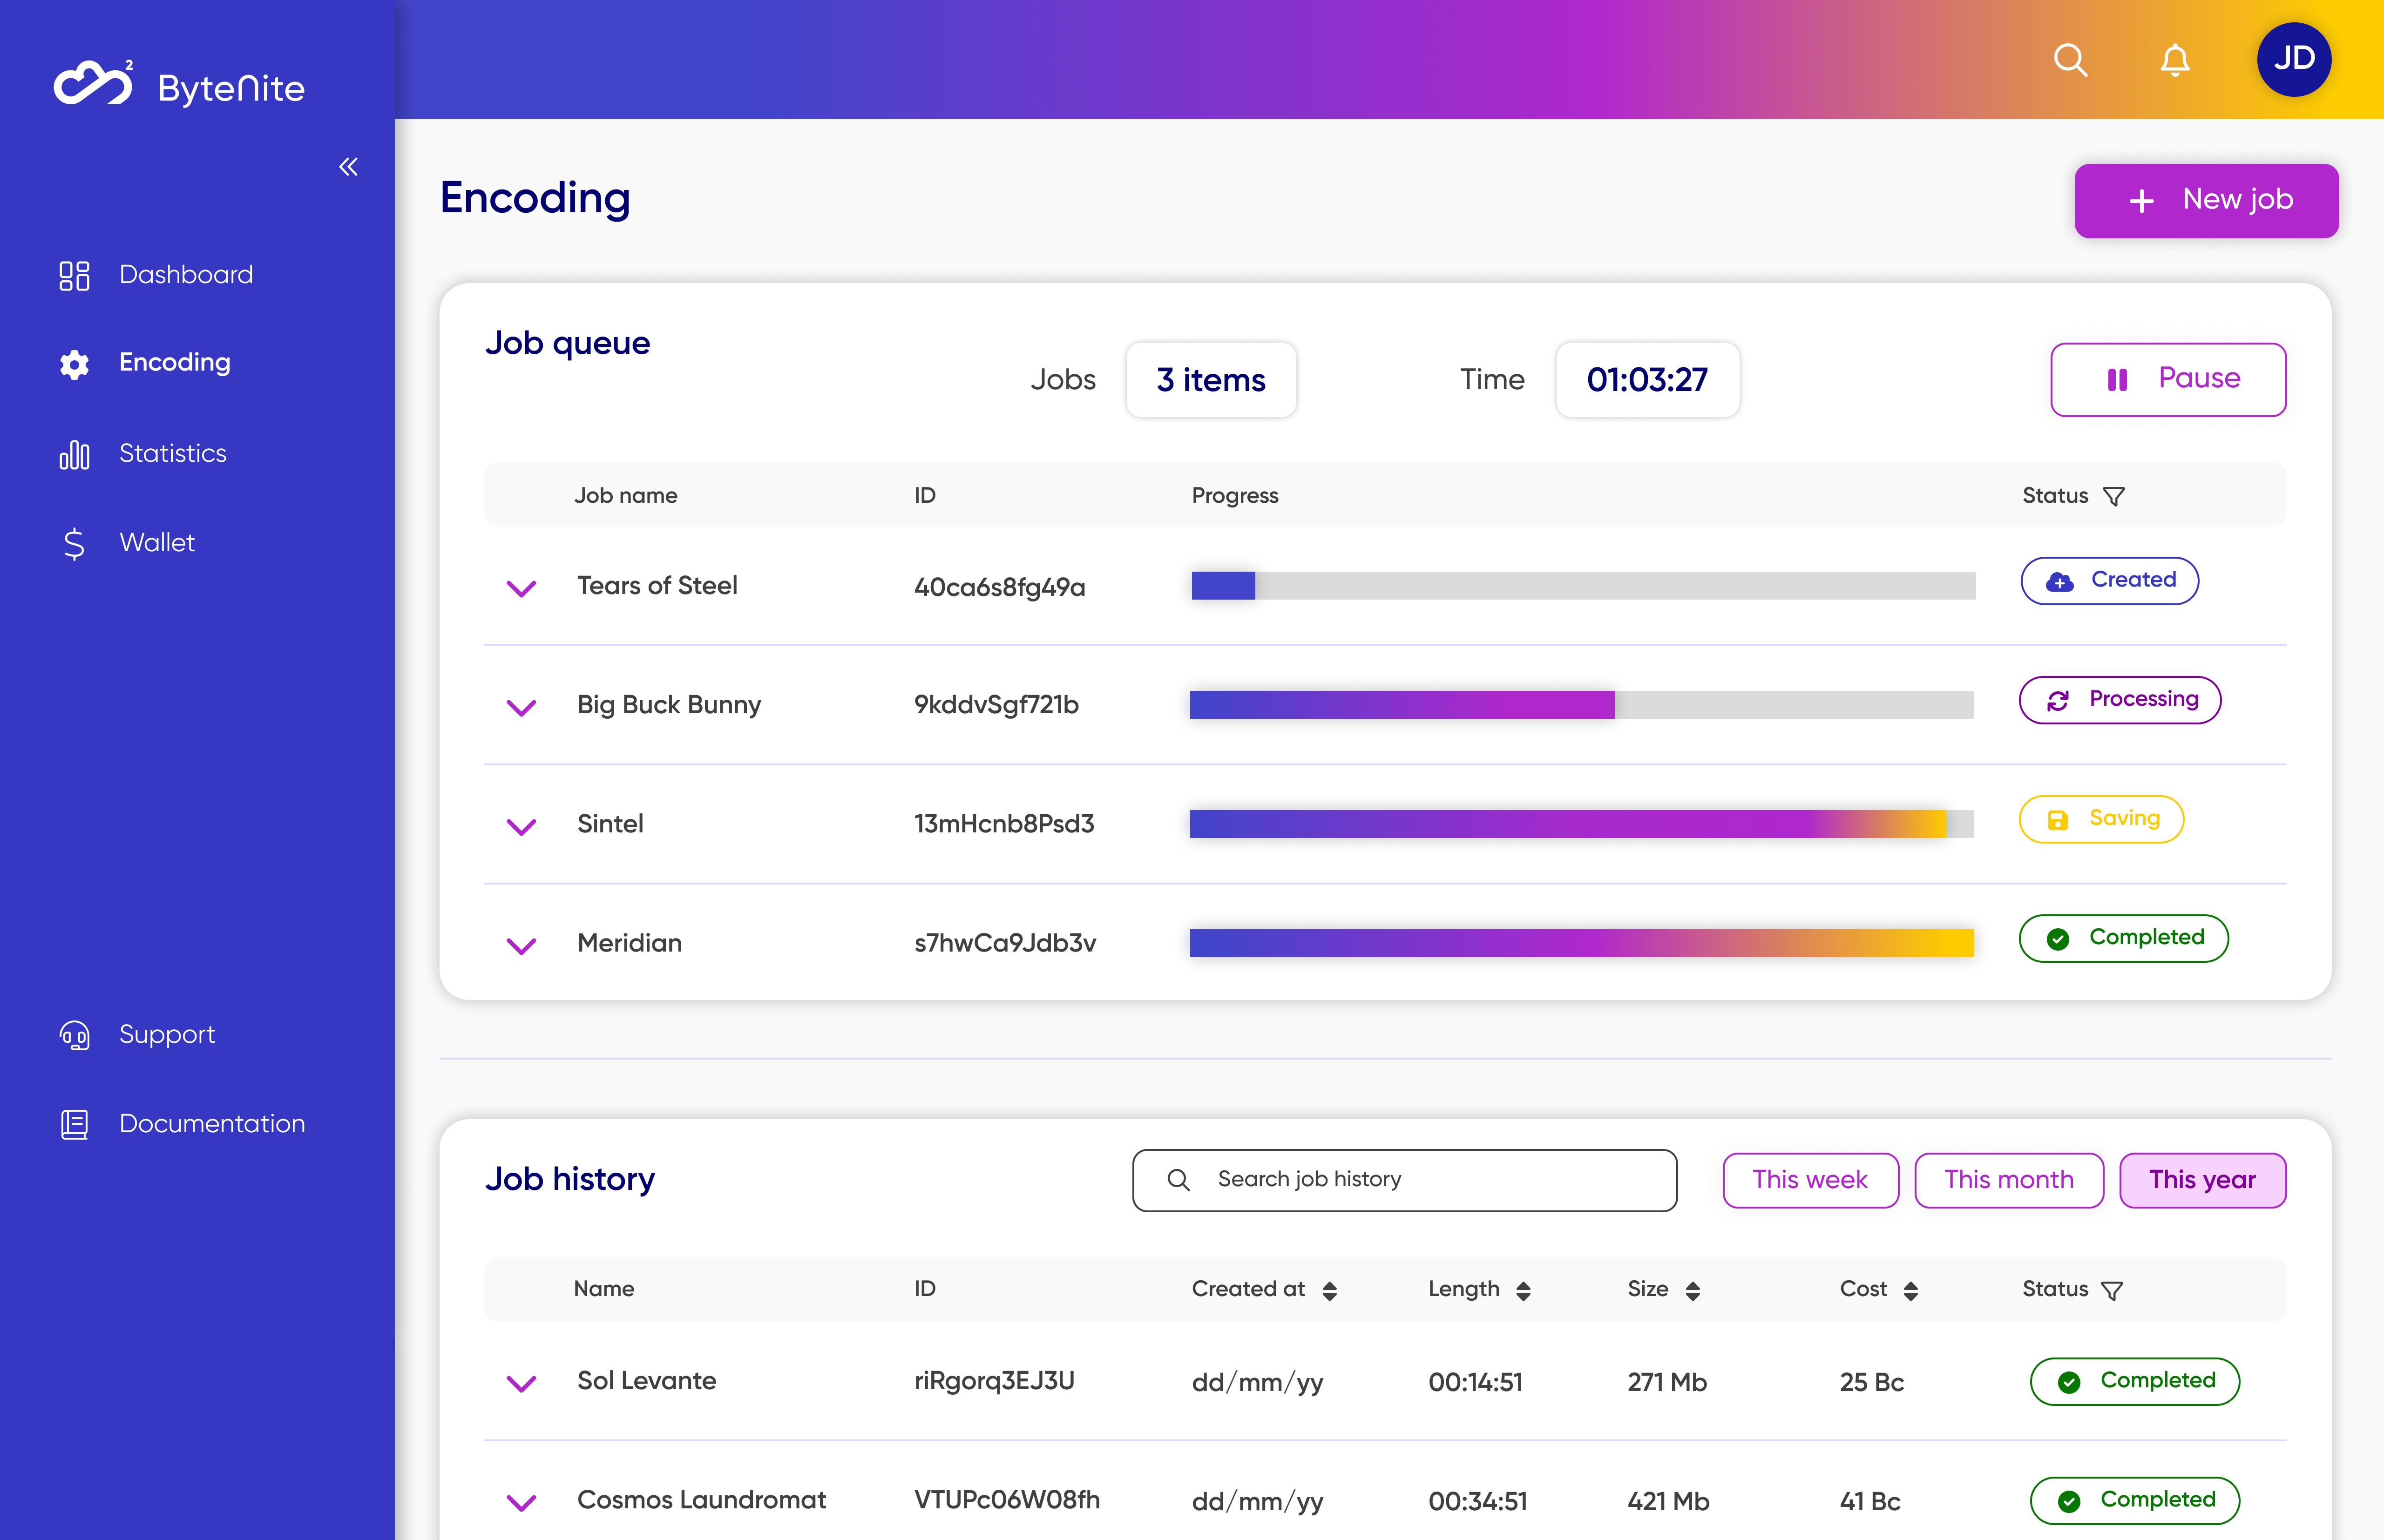The width and height of the screenshot is (2384, 1540).
Task: Click the 3 items jobs counter
Action: pyautogui.click(x=1211, y=380)
